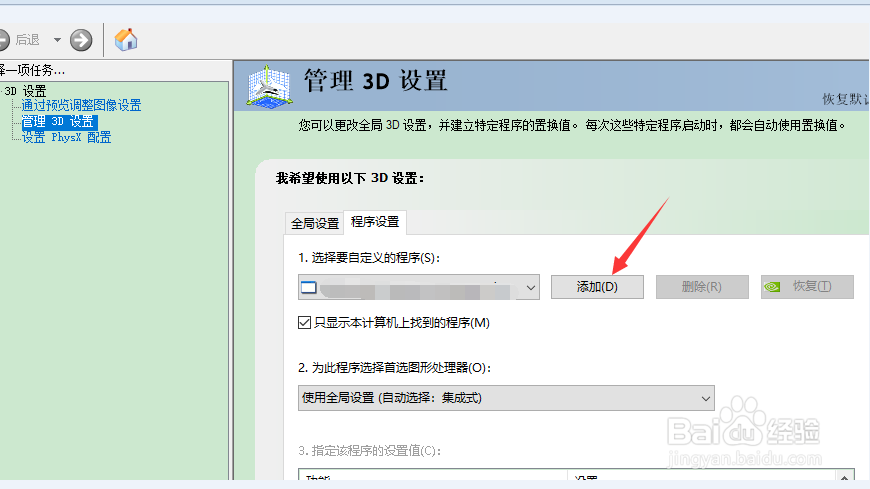Screen dimensions: 870x489
Task: Switch to the 程序设置 tab
Action: pyautogui.click(x=375, y=222)
